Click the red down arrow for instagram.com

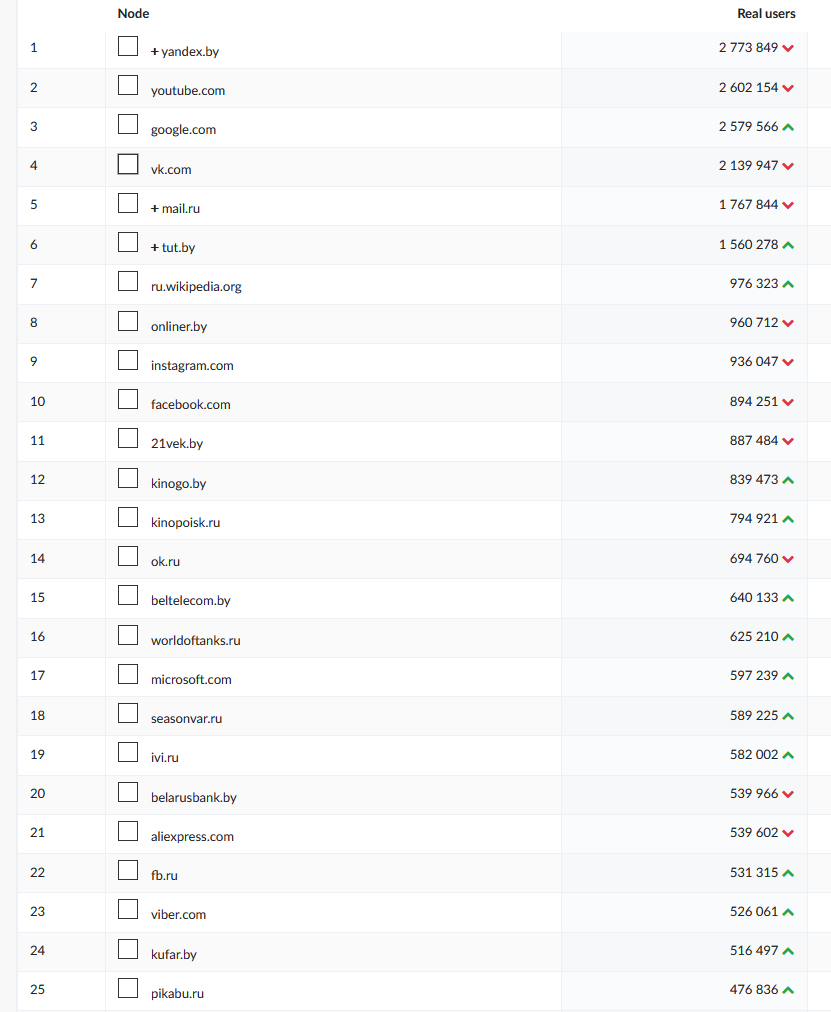click(x=788, y=362)
